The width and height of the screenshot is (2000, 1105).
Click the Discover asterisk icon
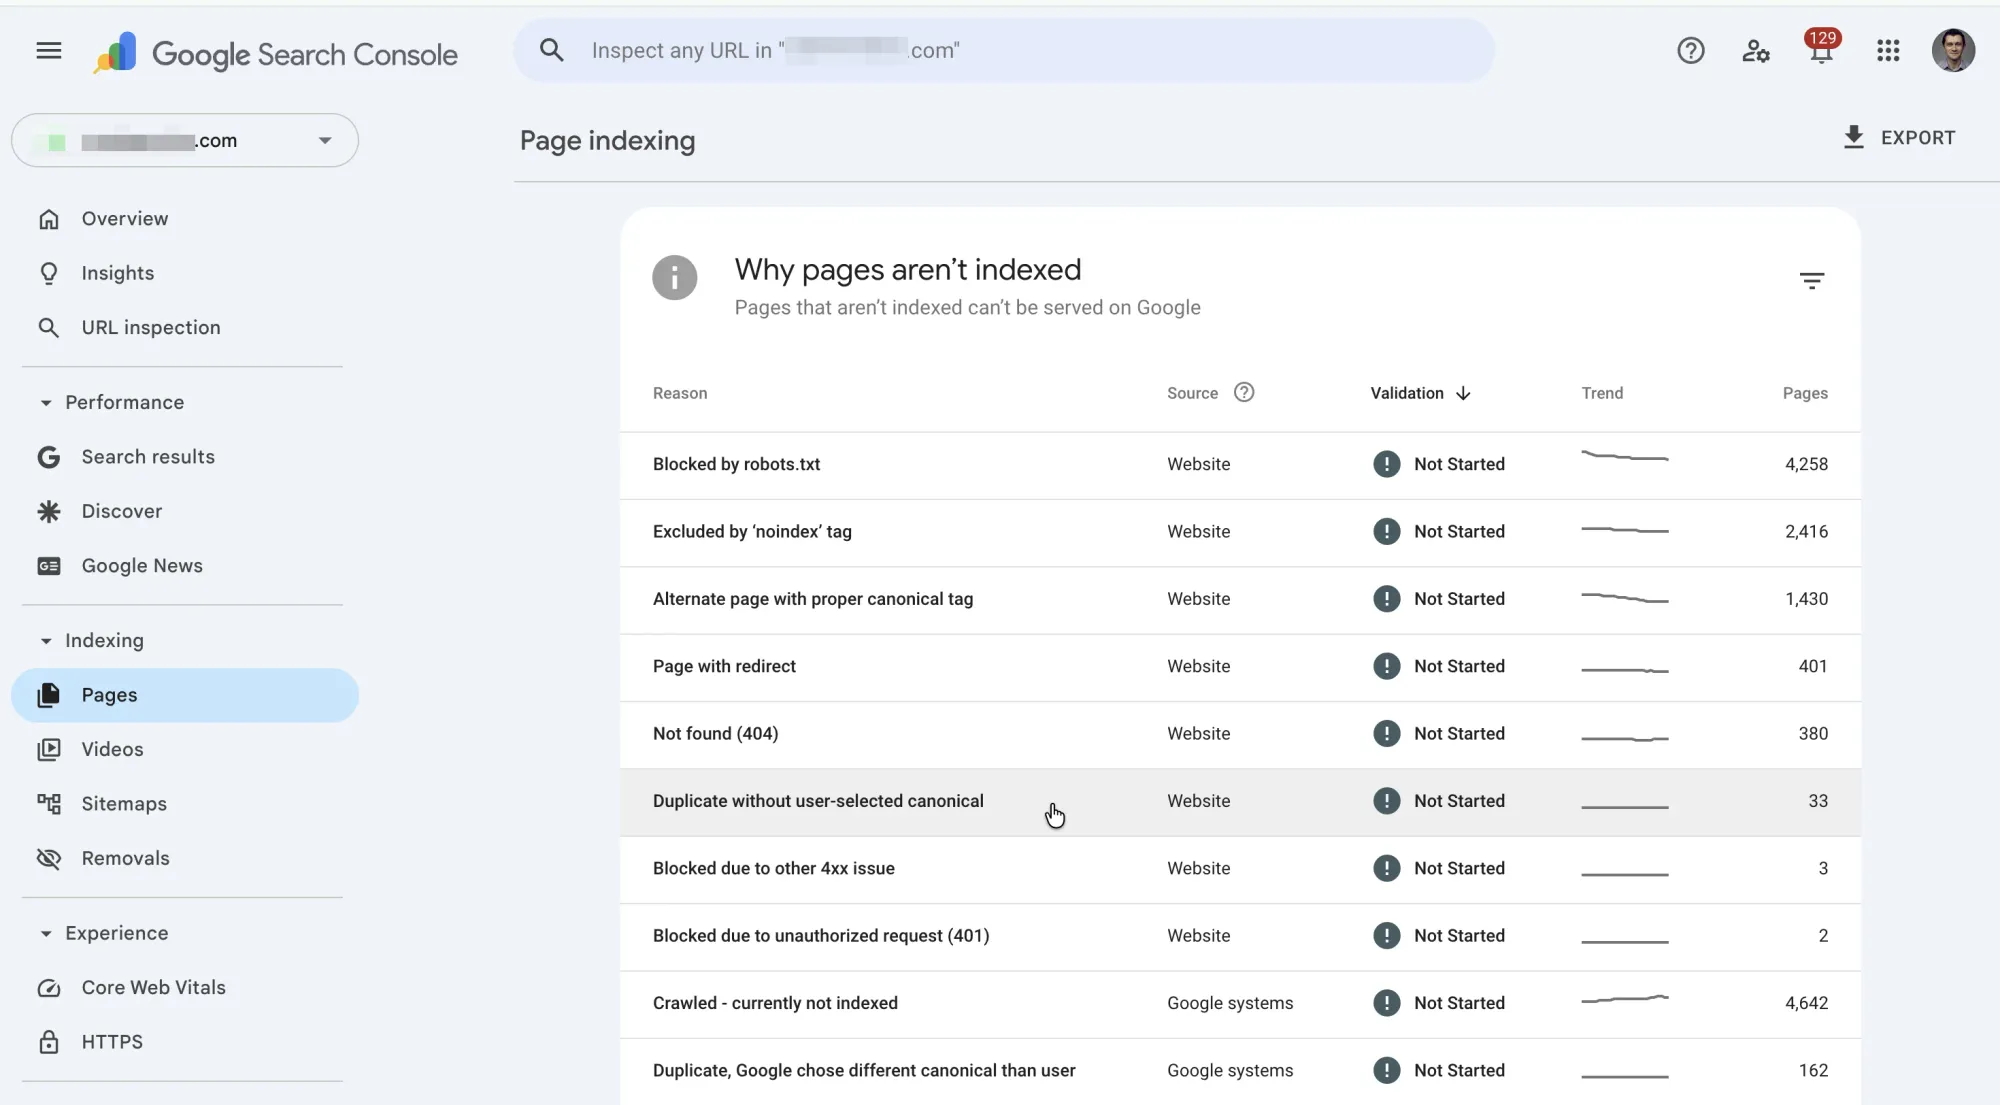tap(49, 511)
